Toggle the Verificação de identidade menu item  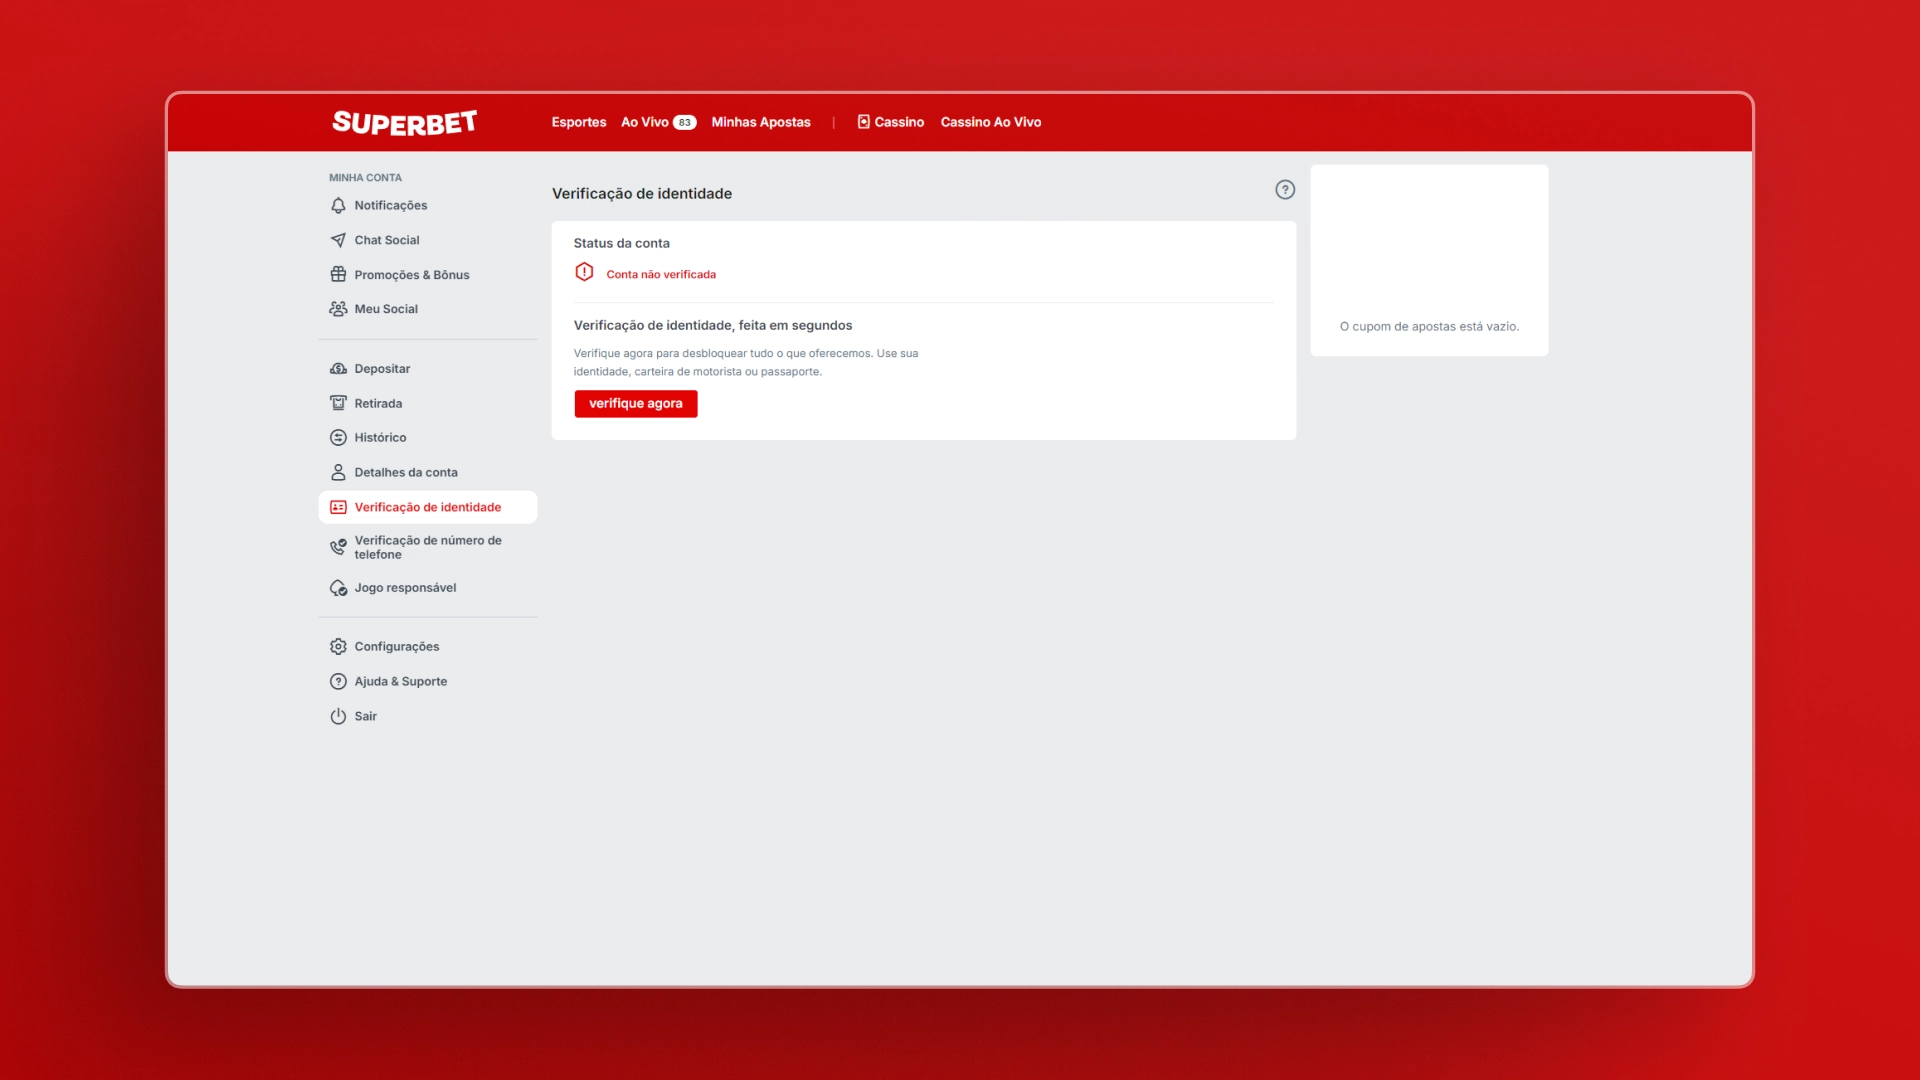coord(427,506)
